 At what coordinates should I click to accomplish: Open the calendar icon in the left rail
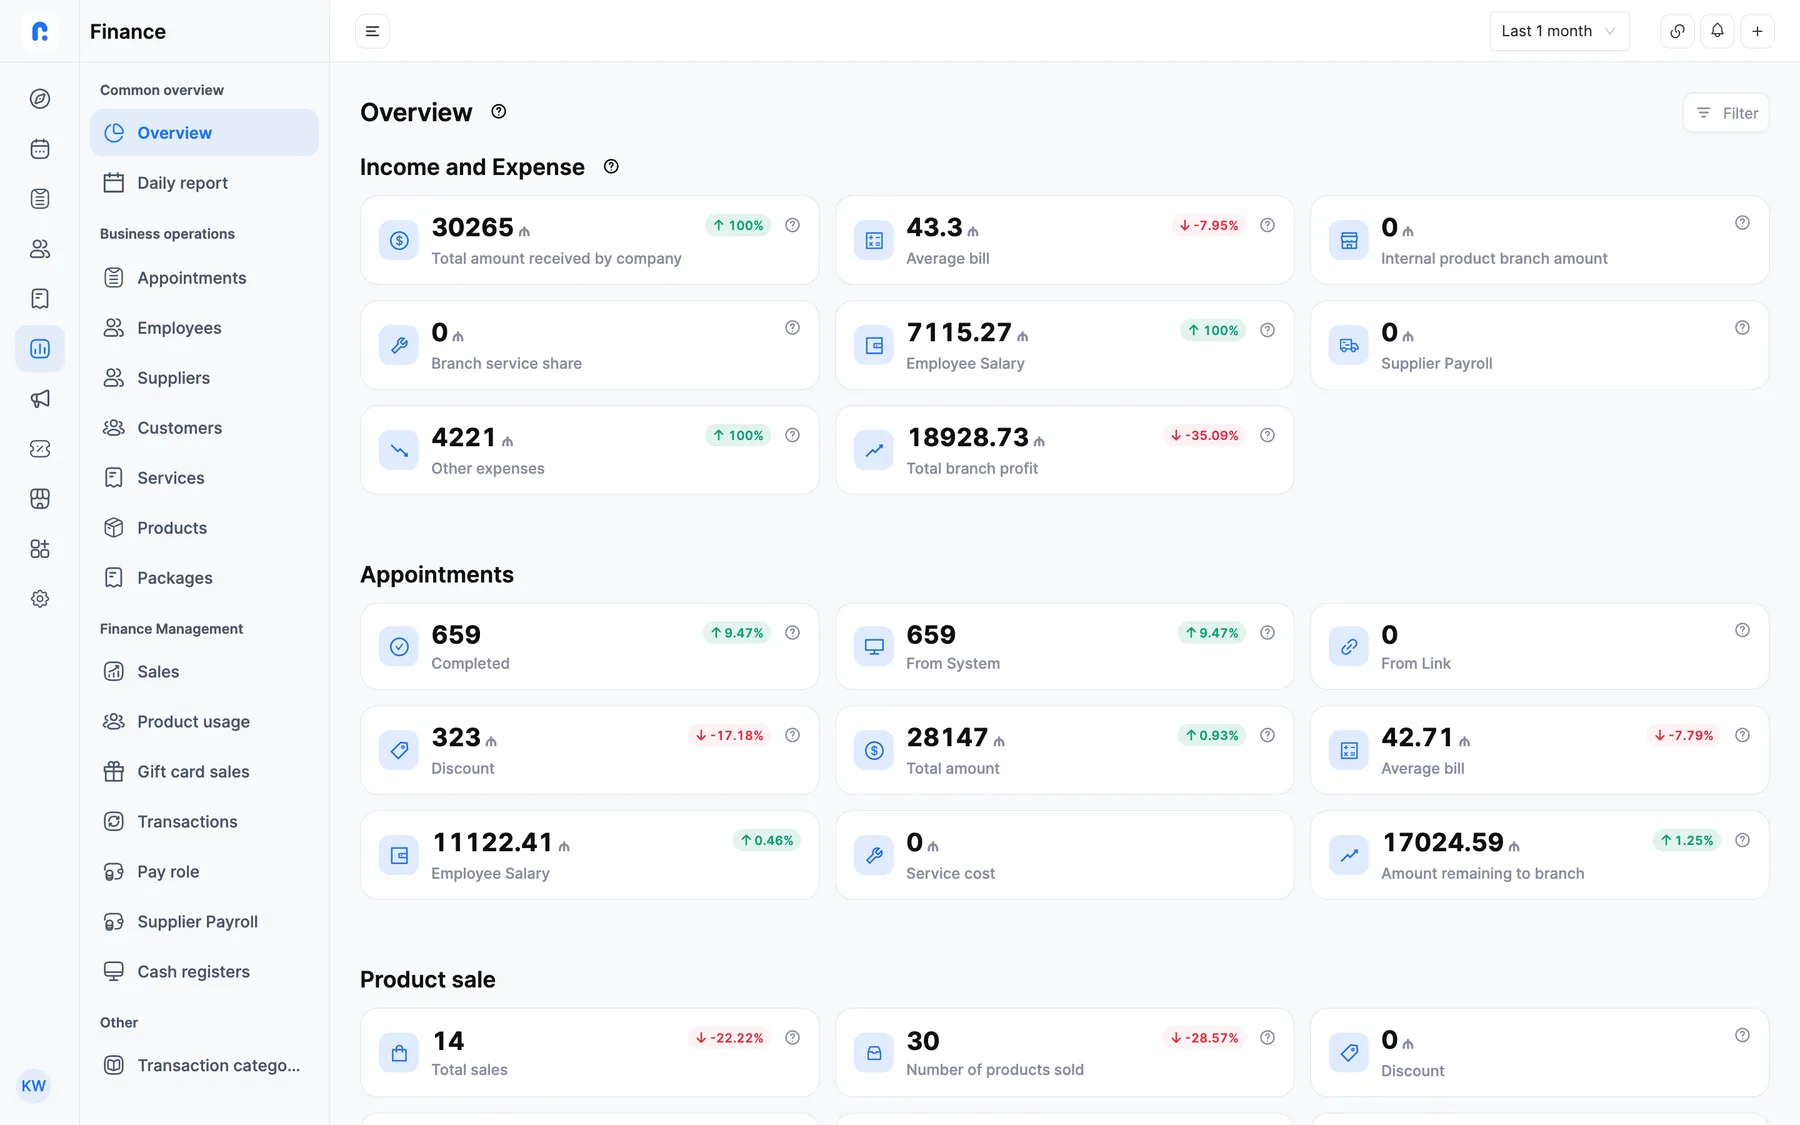point(40,149)
